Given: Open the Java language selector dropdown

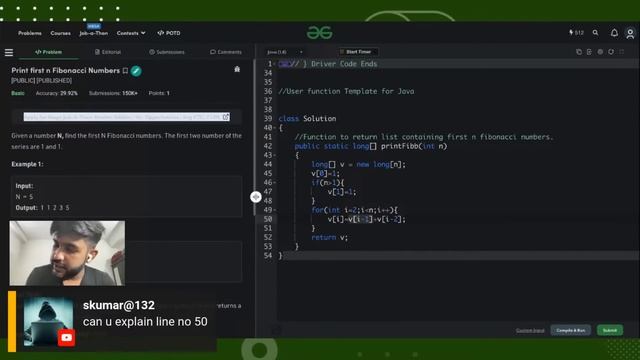Looking at the screenshot, I should (284, 52).
